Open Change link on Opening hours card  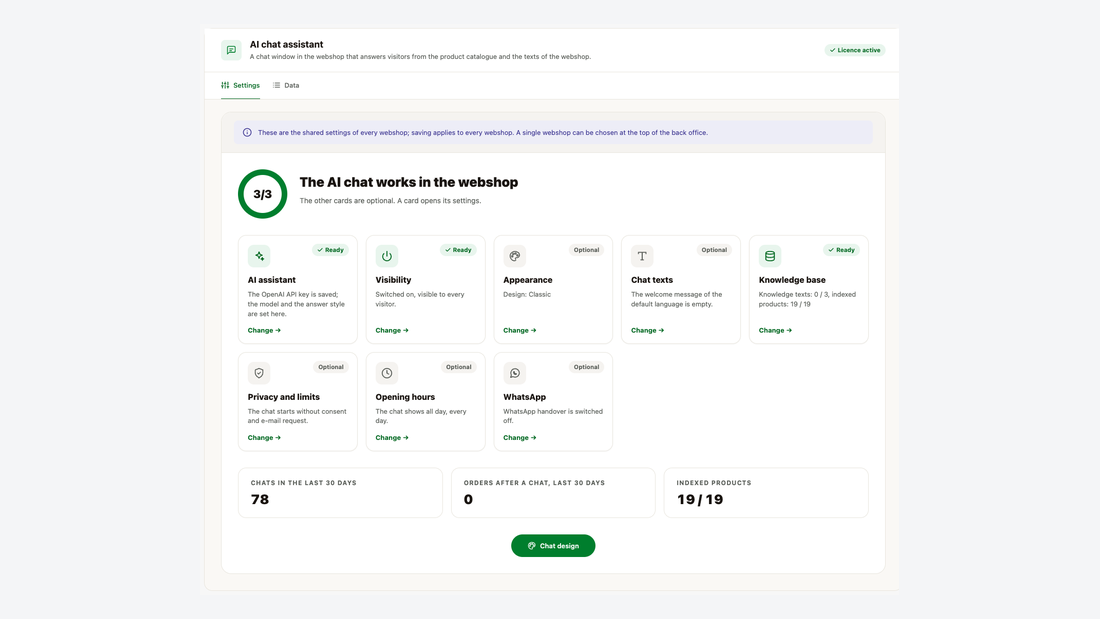[x=391, y=438]
